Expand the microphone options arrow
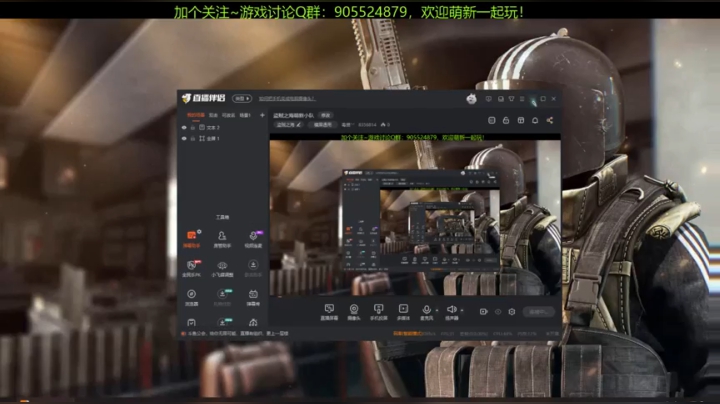Viewport: 720px width, 404px height. [437, 310]
